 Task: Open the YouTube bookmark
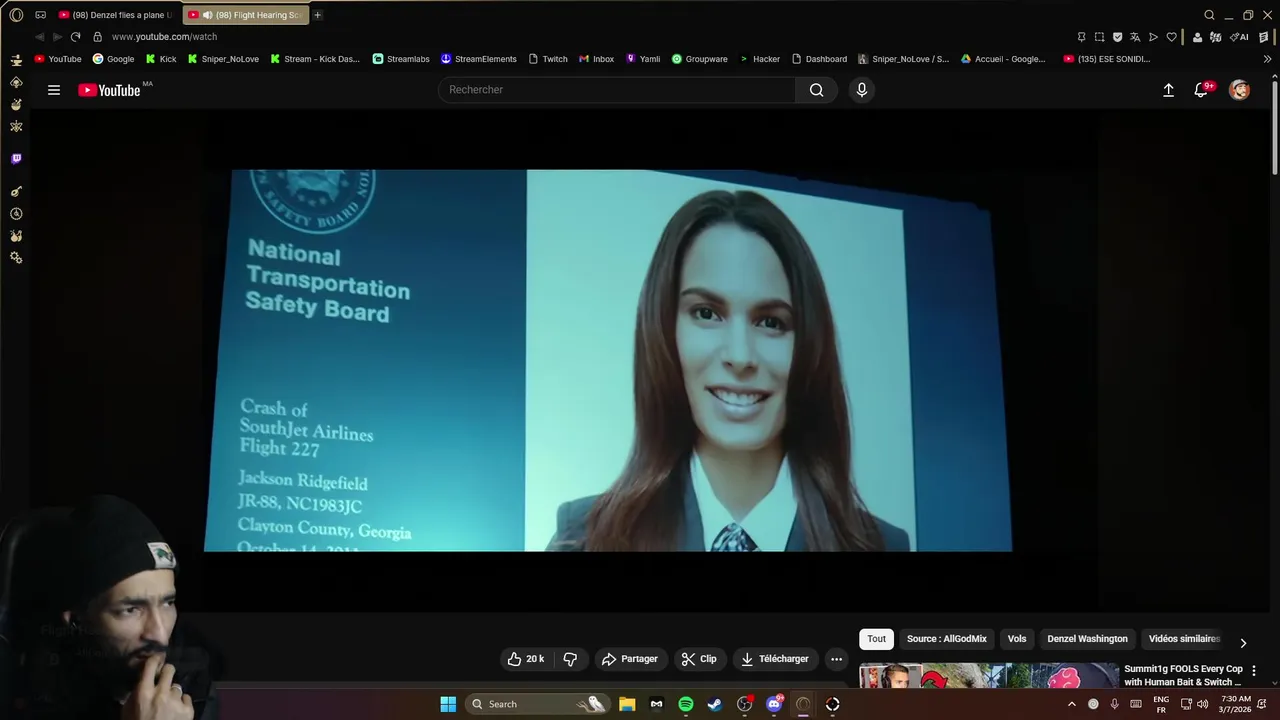(x=58, y=59)
